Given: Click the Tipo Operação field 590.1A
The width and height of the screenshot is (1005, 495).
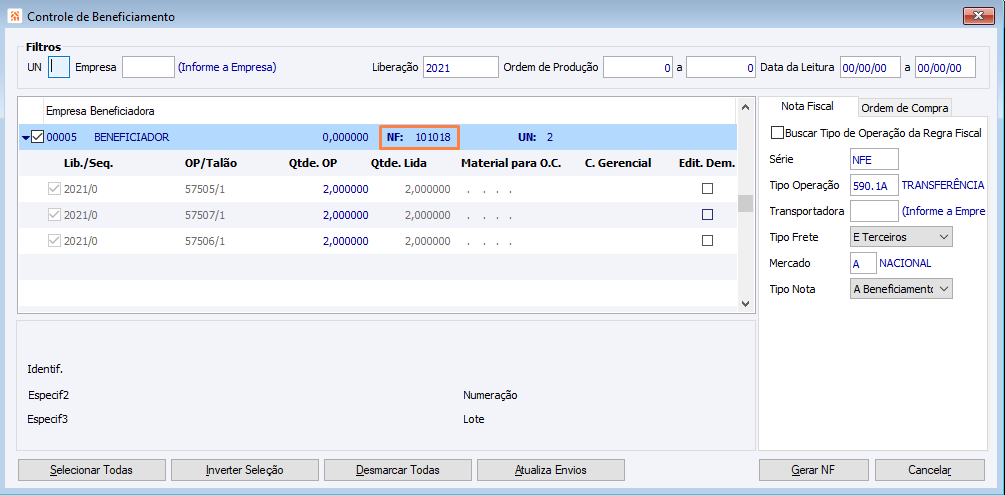Looking at the screenshot, I should pos(874,185).
